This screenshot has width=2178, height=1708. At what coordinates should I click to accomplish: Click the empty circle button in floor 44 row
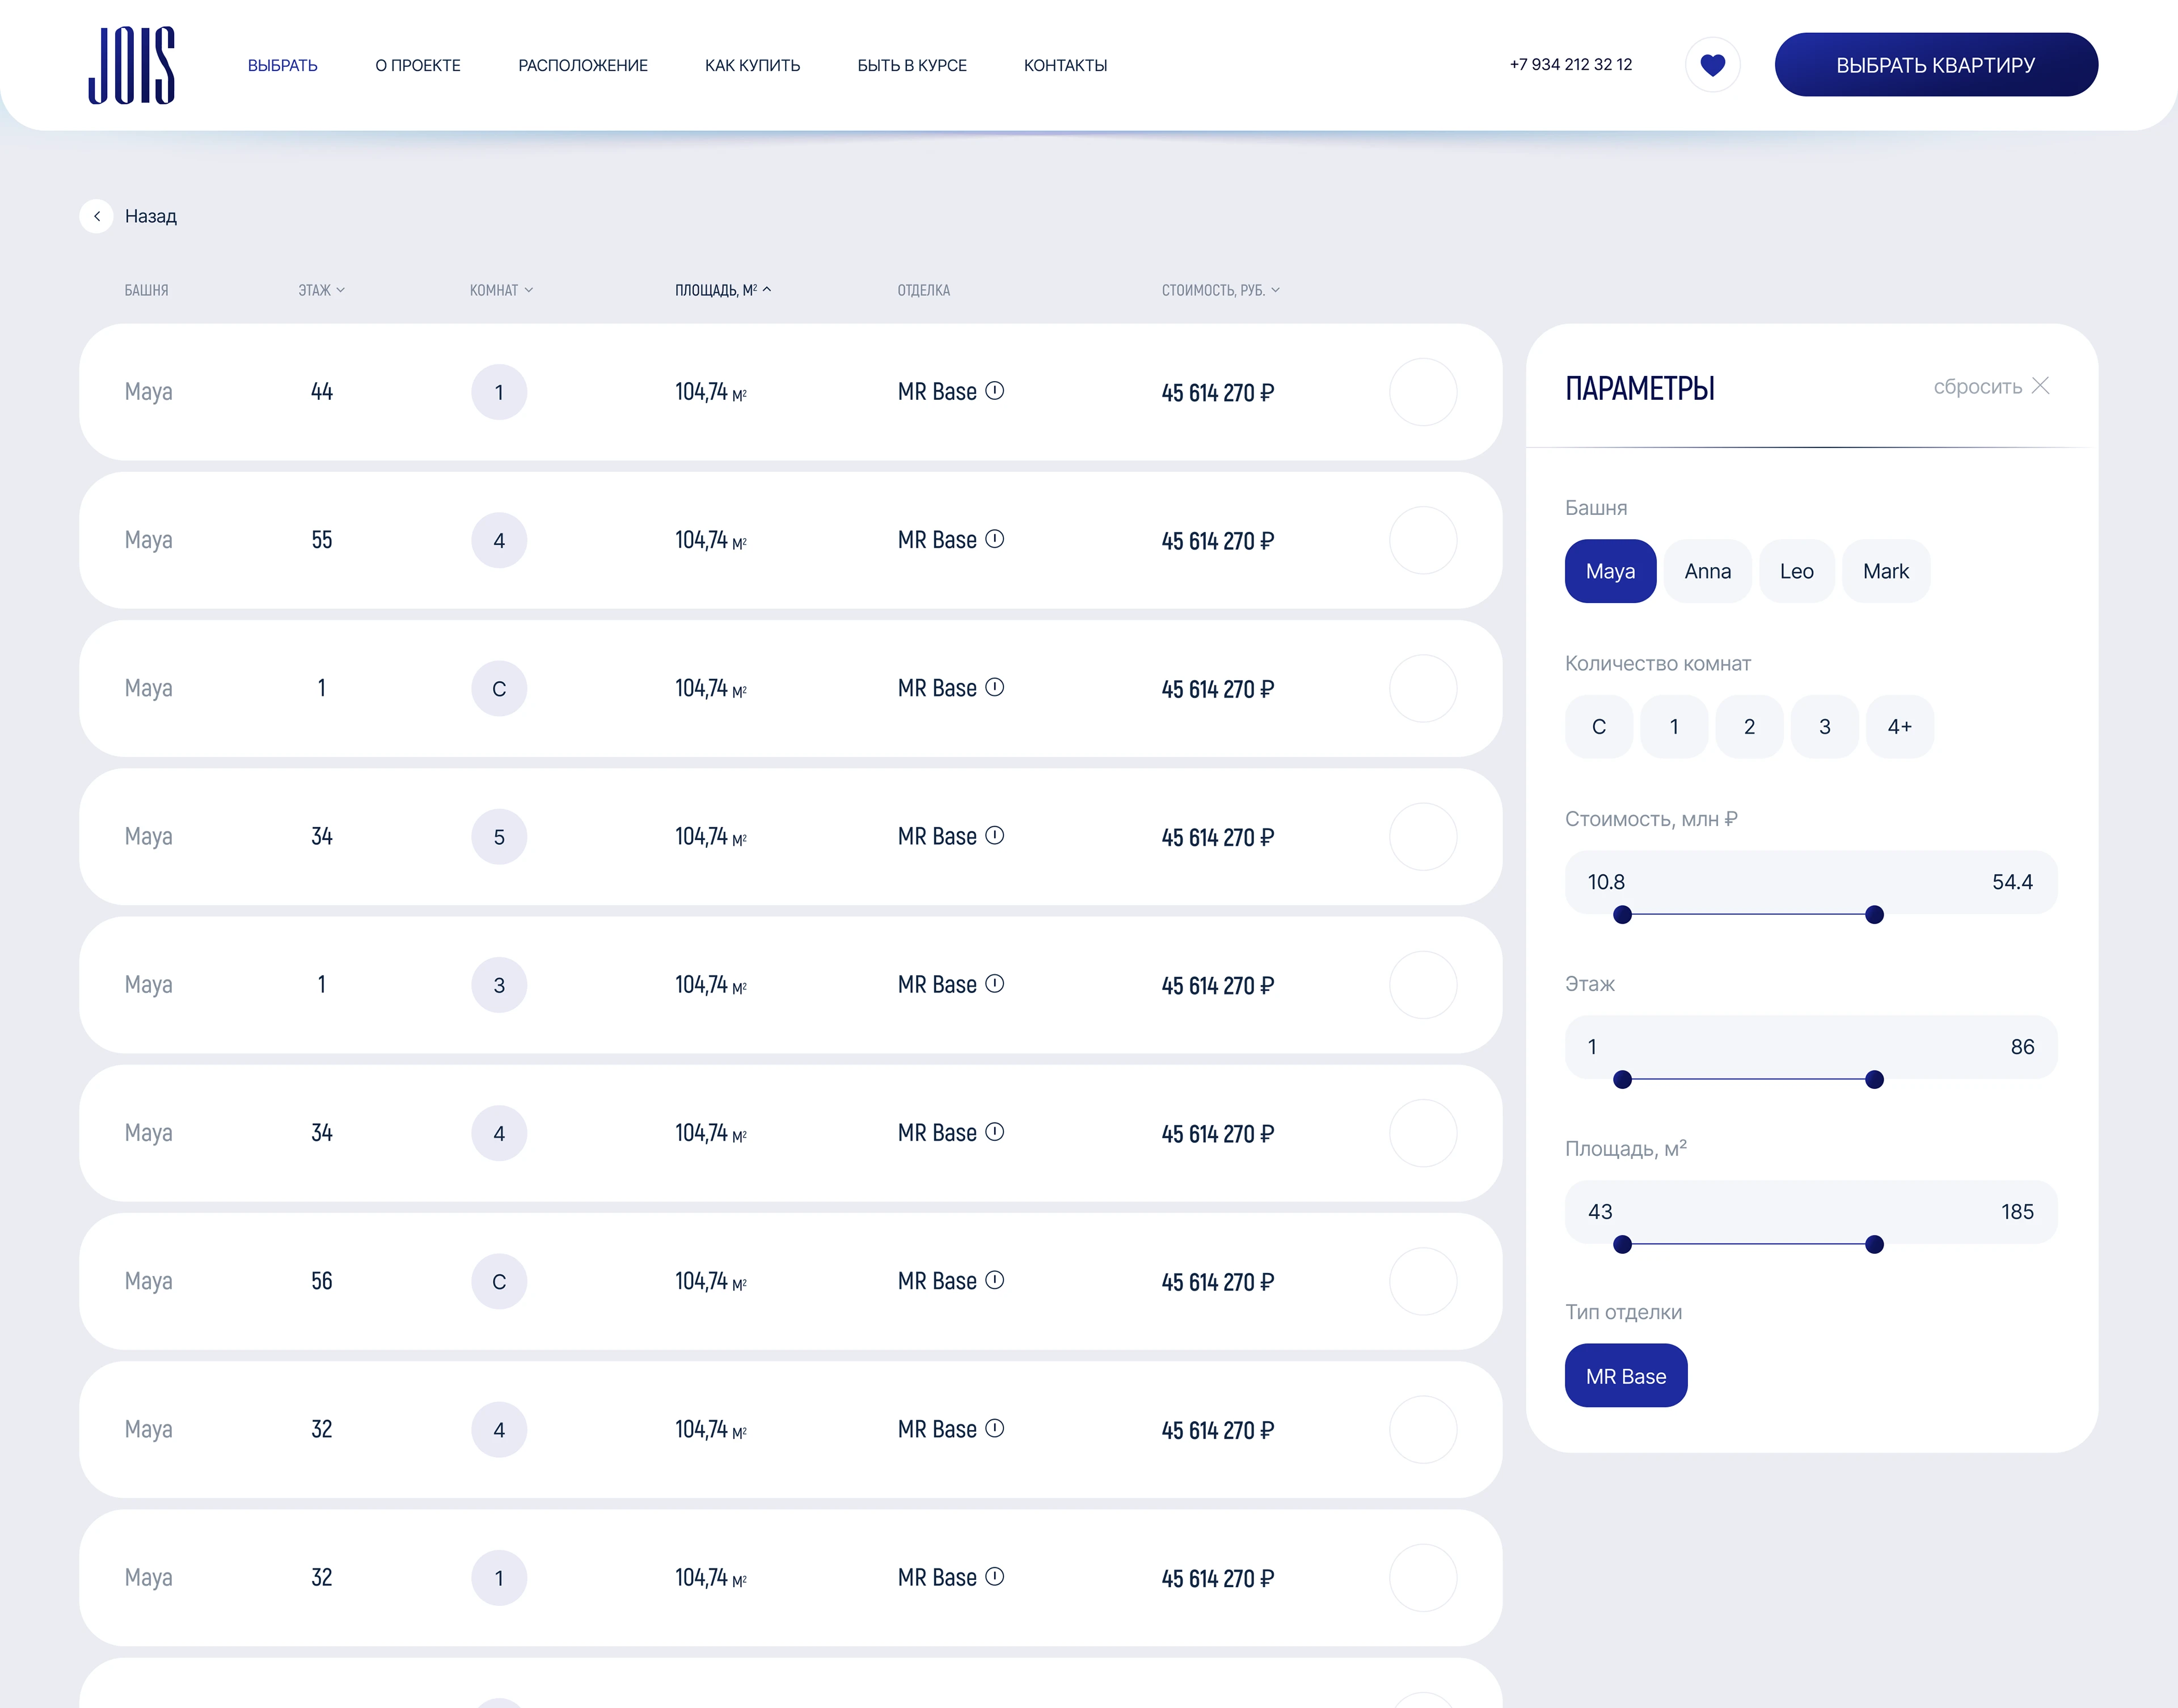(1422, 392)
